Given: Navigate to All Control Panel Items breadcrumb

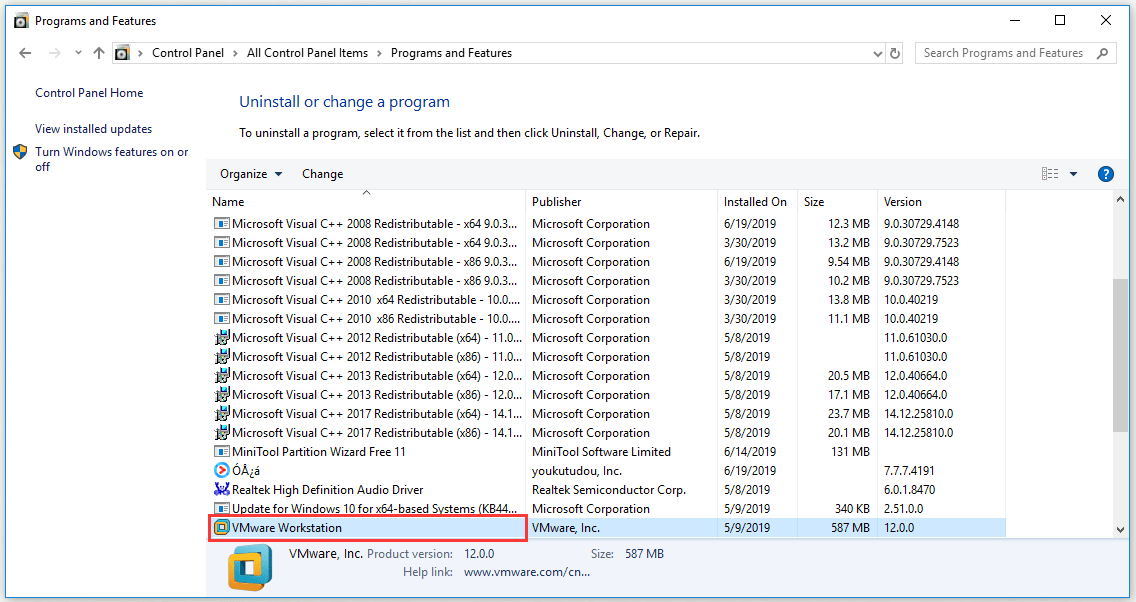Looking at the screenshot, I should tap(307, 52).
